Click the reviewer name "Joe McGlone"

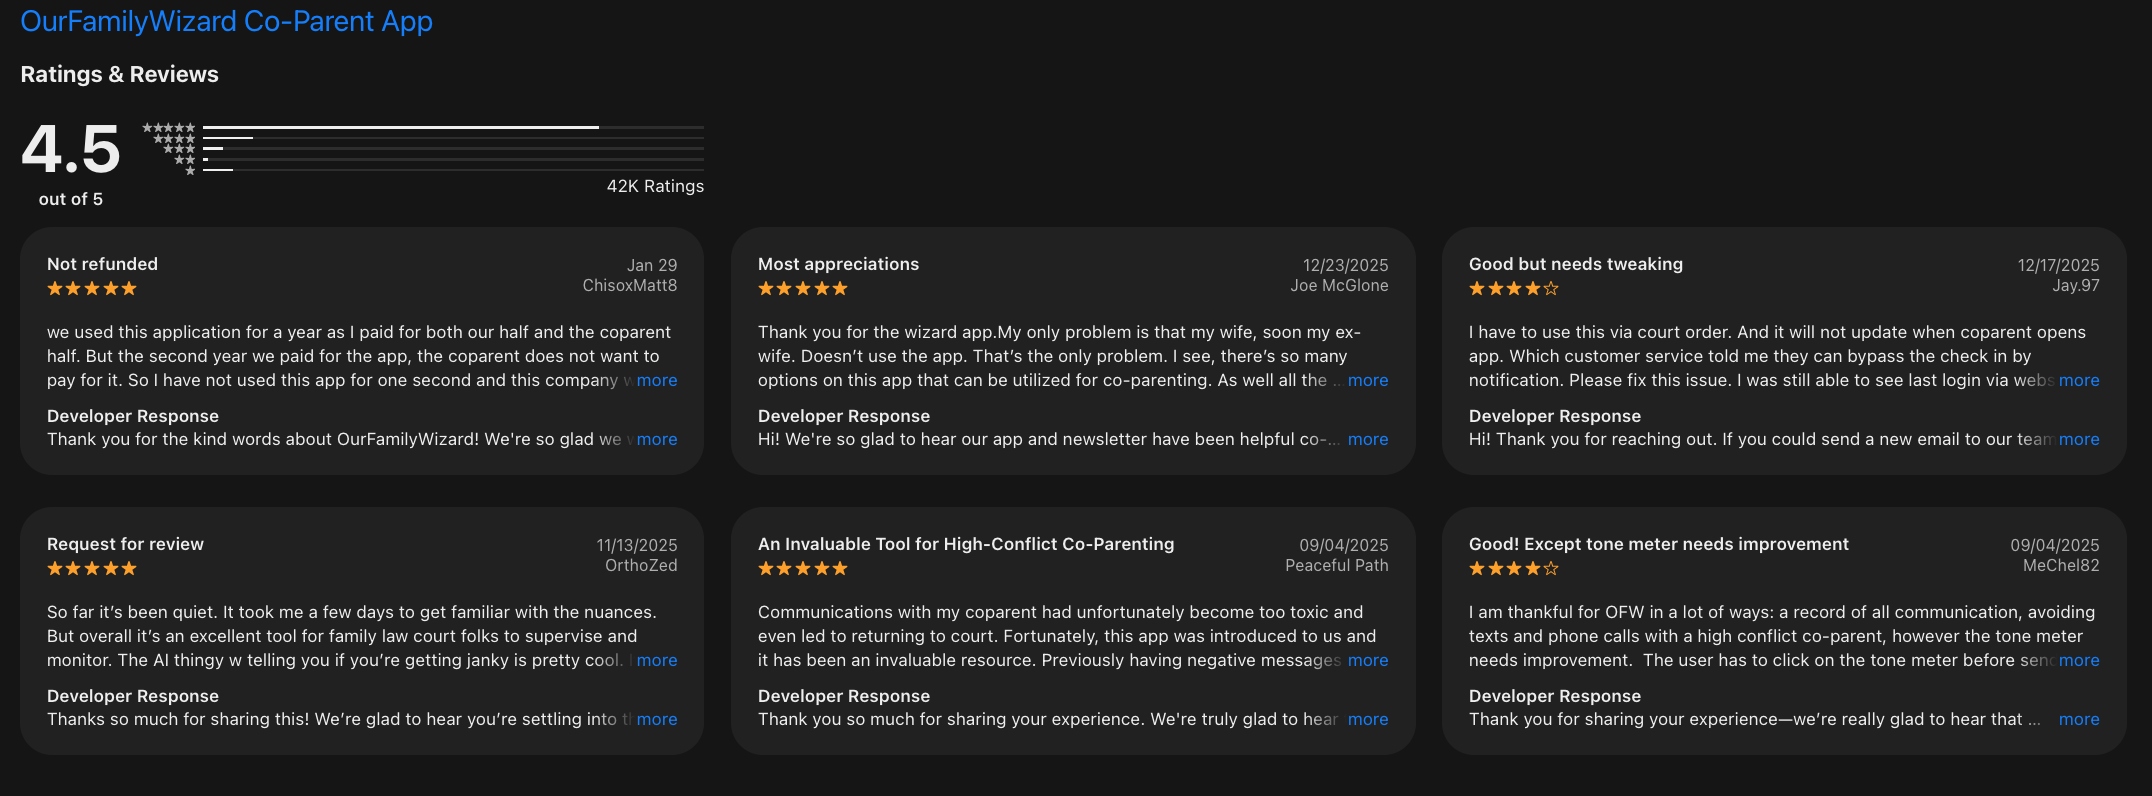(1339, 285)
